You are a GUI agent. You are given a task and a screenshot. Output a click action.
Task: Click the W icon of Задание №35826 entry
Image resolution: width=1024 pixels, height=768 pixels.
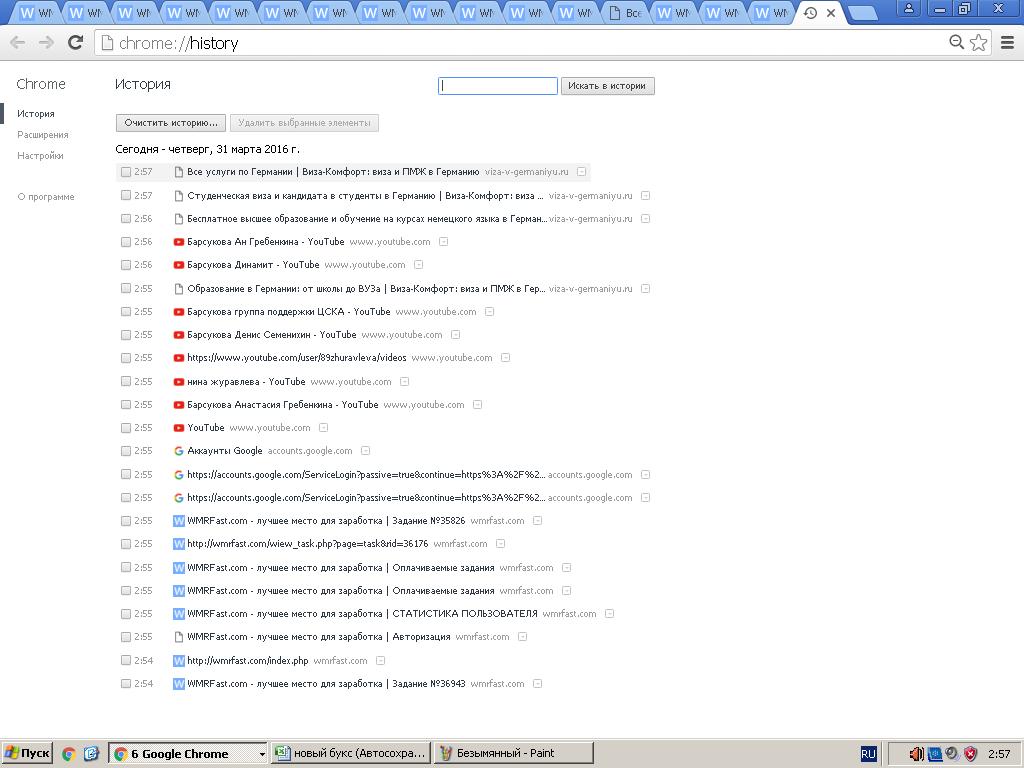click(x=178, y=521)
